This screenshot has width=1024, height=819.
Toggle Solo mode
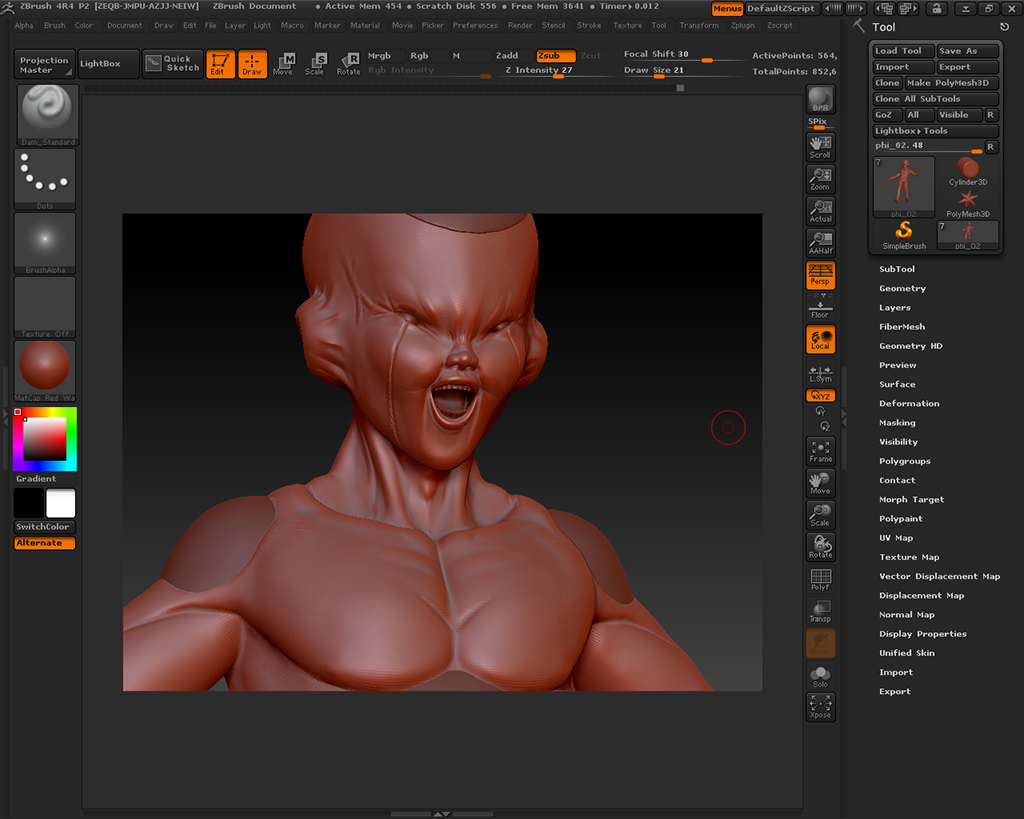820,676
